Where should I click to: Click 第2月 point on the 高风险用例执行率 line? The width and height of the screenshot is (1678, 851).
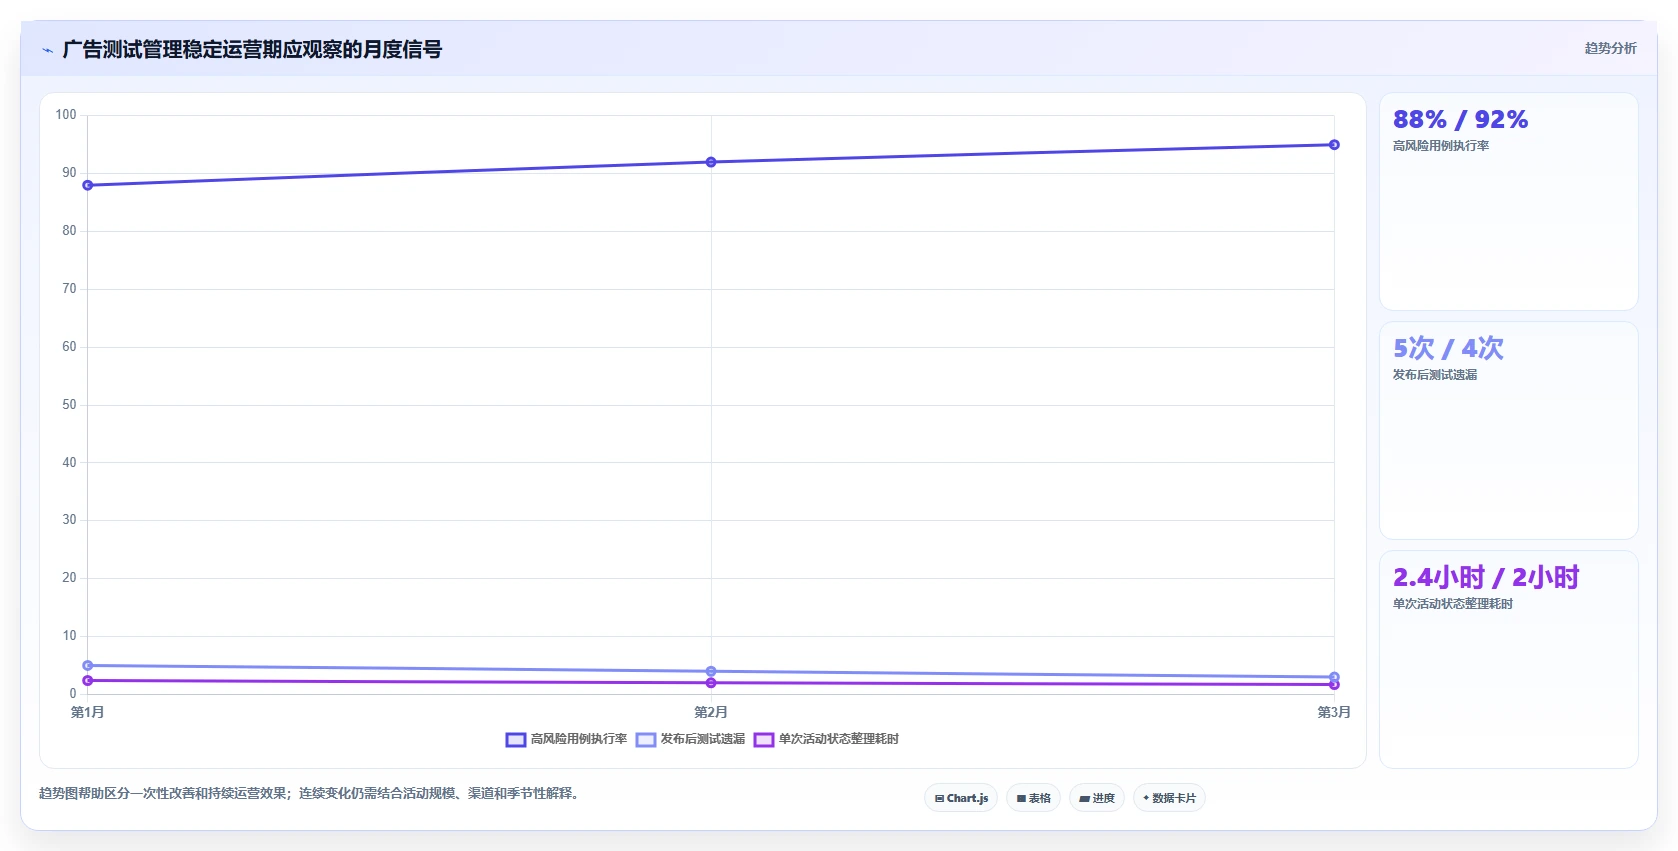pyautogui.click(x=711, y=162)
